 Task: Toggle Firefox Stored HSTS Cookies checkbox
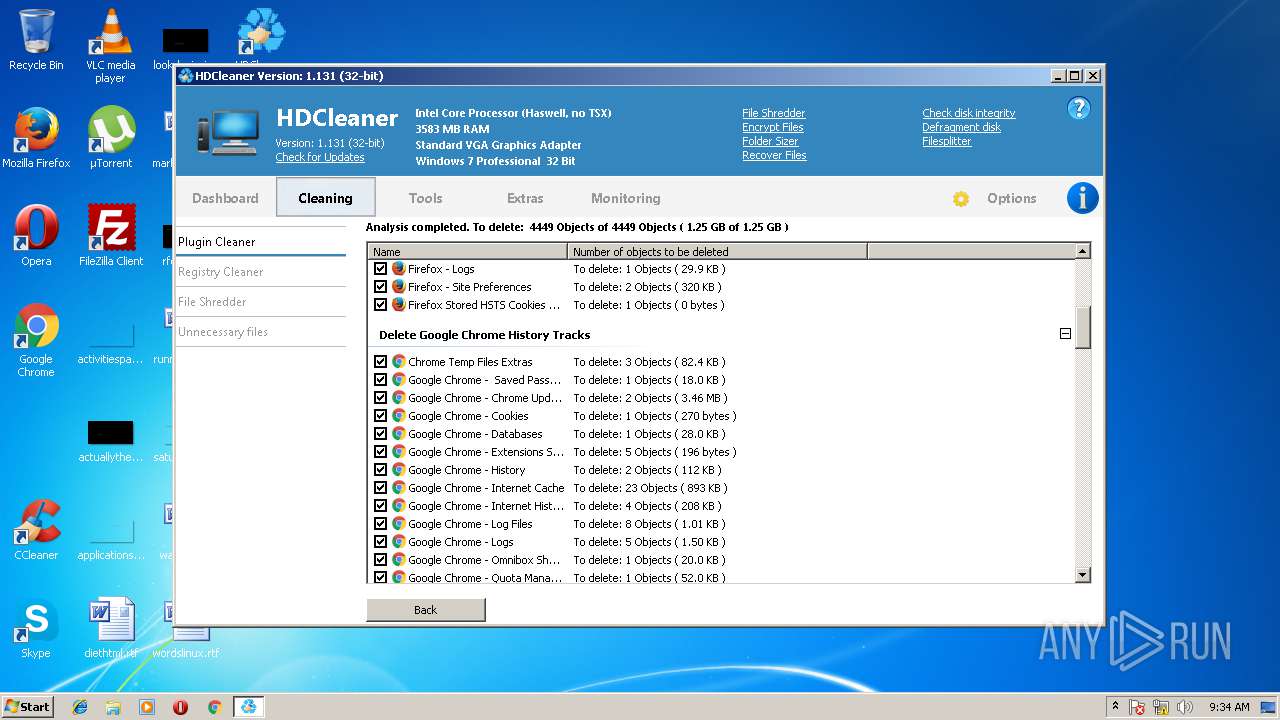click(x=380, y=305)
